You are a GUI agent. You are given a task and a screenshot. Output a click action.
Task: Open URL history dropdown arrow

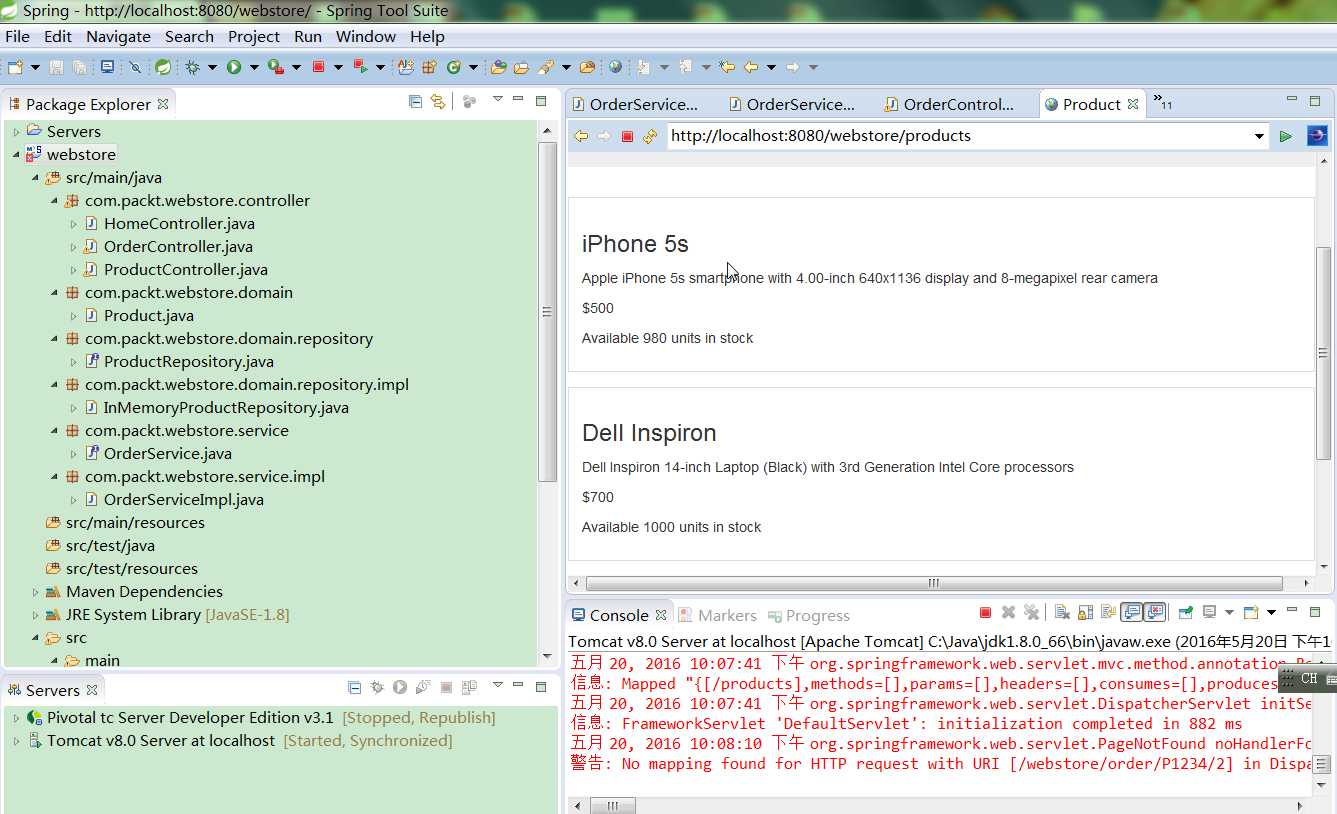(1259, 136)
